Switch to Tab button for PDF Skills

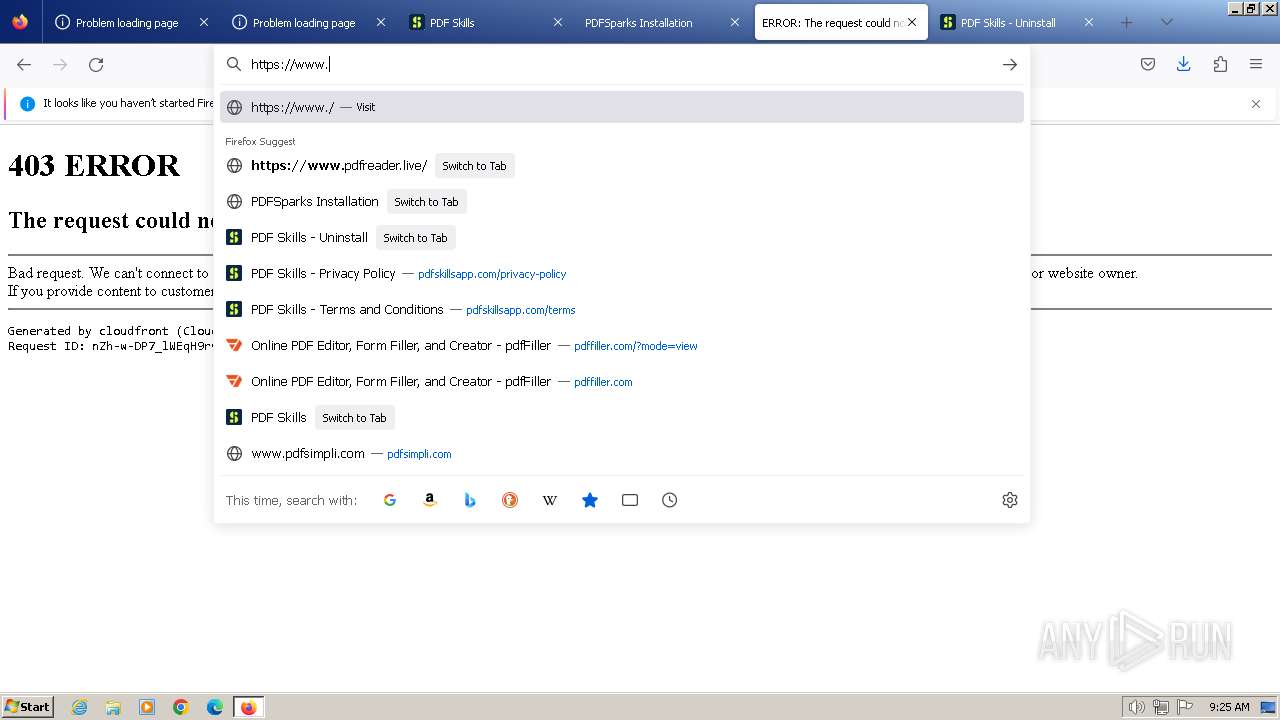[x=354, y=418]
